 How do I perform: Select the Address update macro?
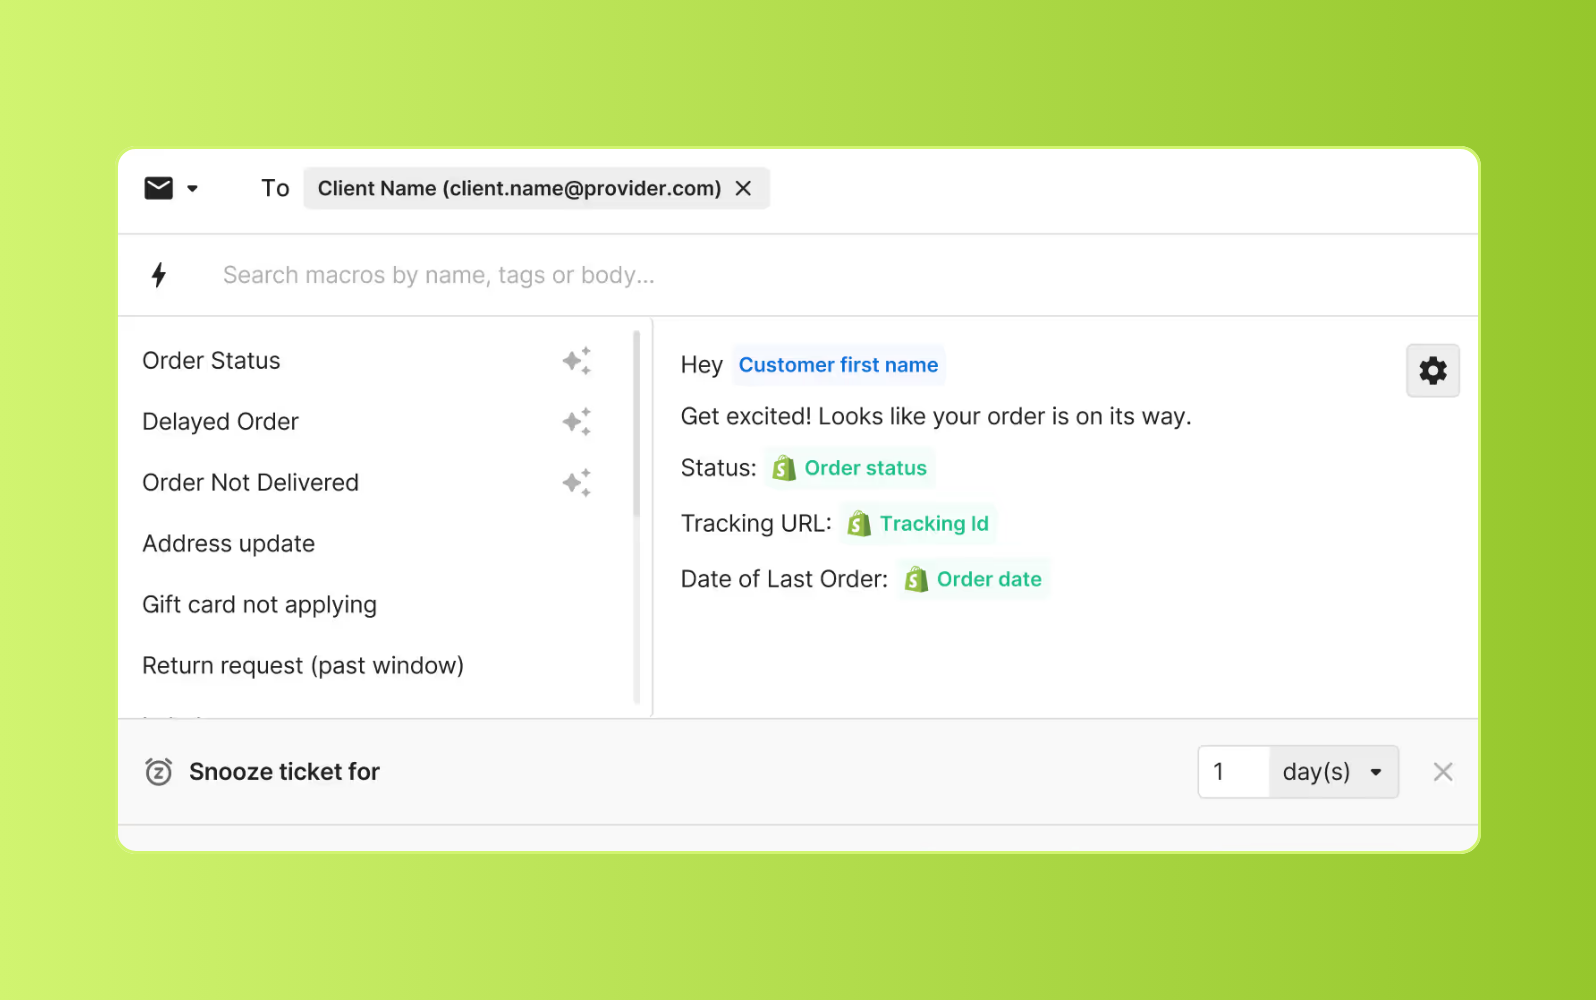pyautogui.click(x=228, y=543)
